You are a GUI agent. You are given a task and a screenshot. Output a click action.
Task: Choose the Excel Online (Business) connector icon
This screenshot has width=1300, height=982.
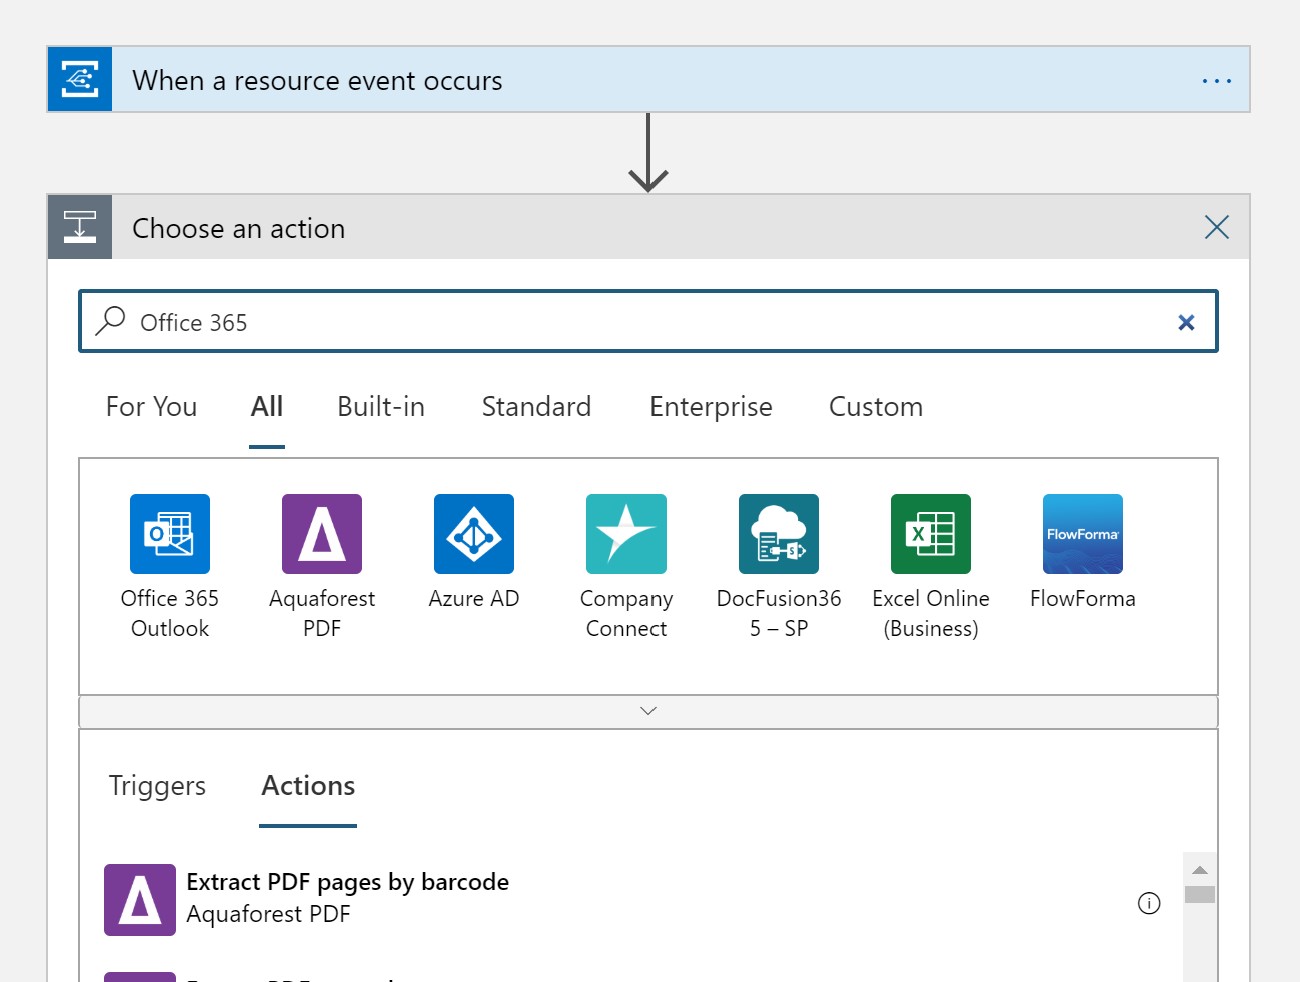pyautogui.click(x=931, y=534)
